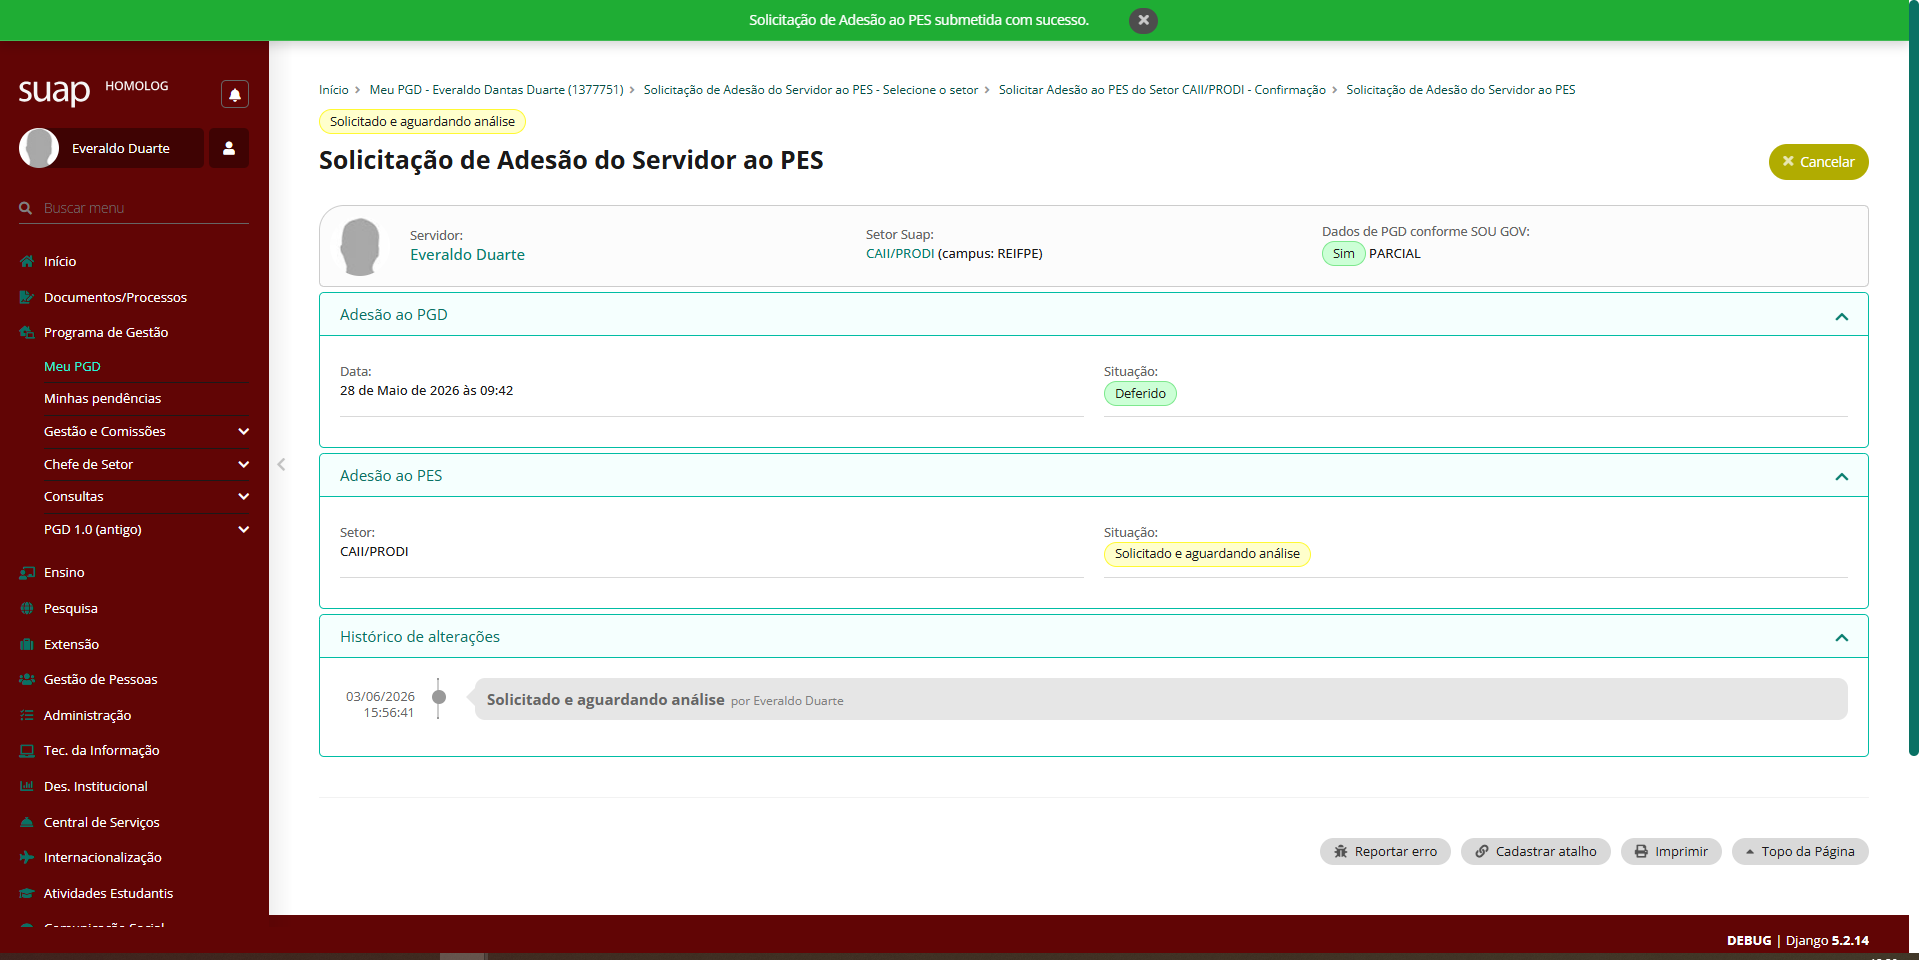This screenshot has width=1919, height=960.
Task: Click the Sim badge next to PARCIAL
Action: coord(1343,254)
